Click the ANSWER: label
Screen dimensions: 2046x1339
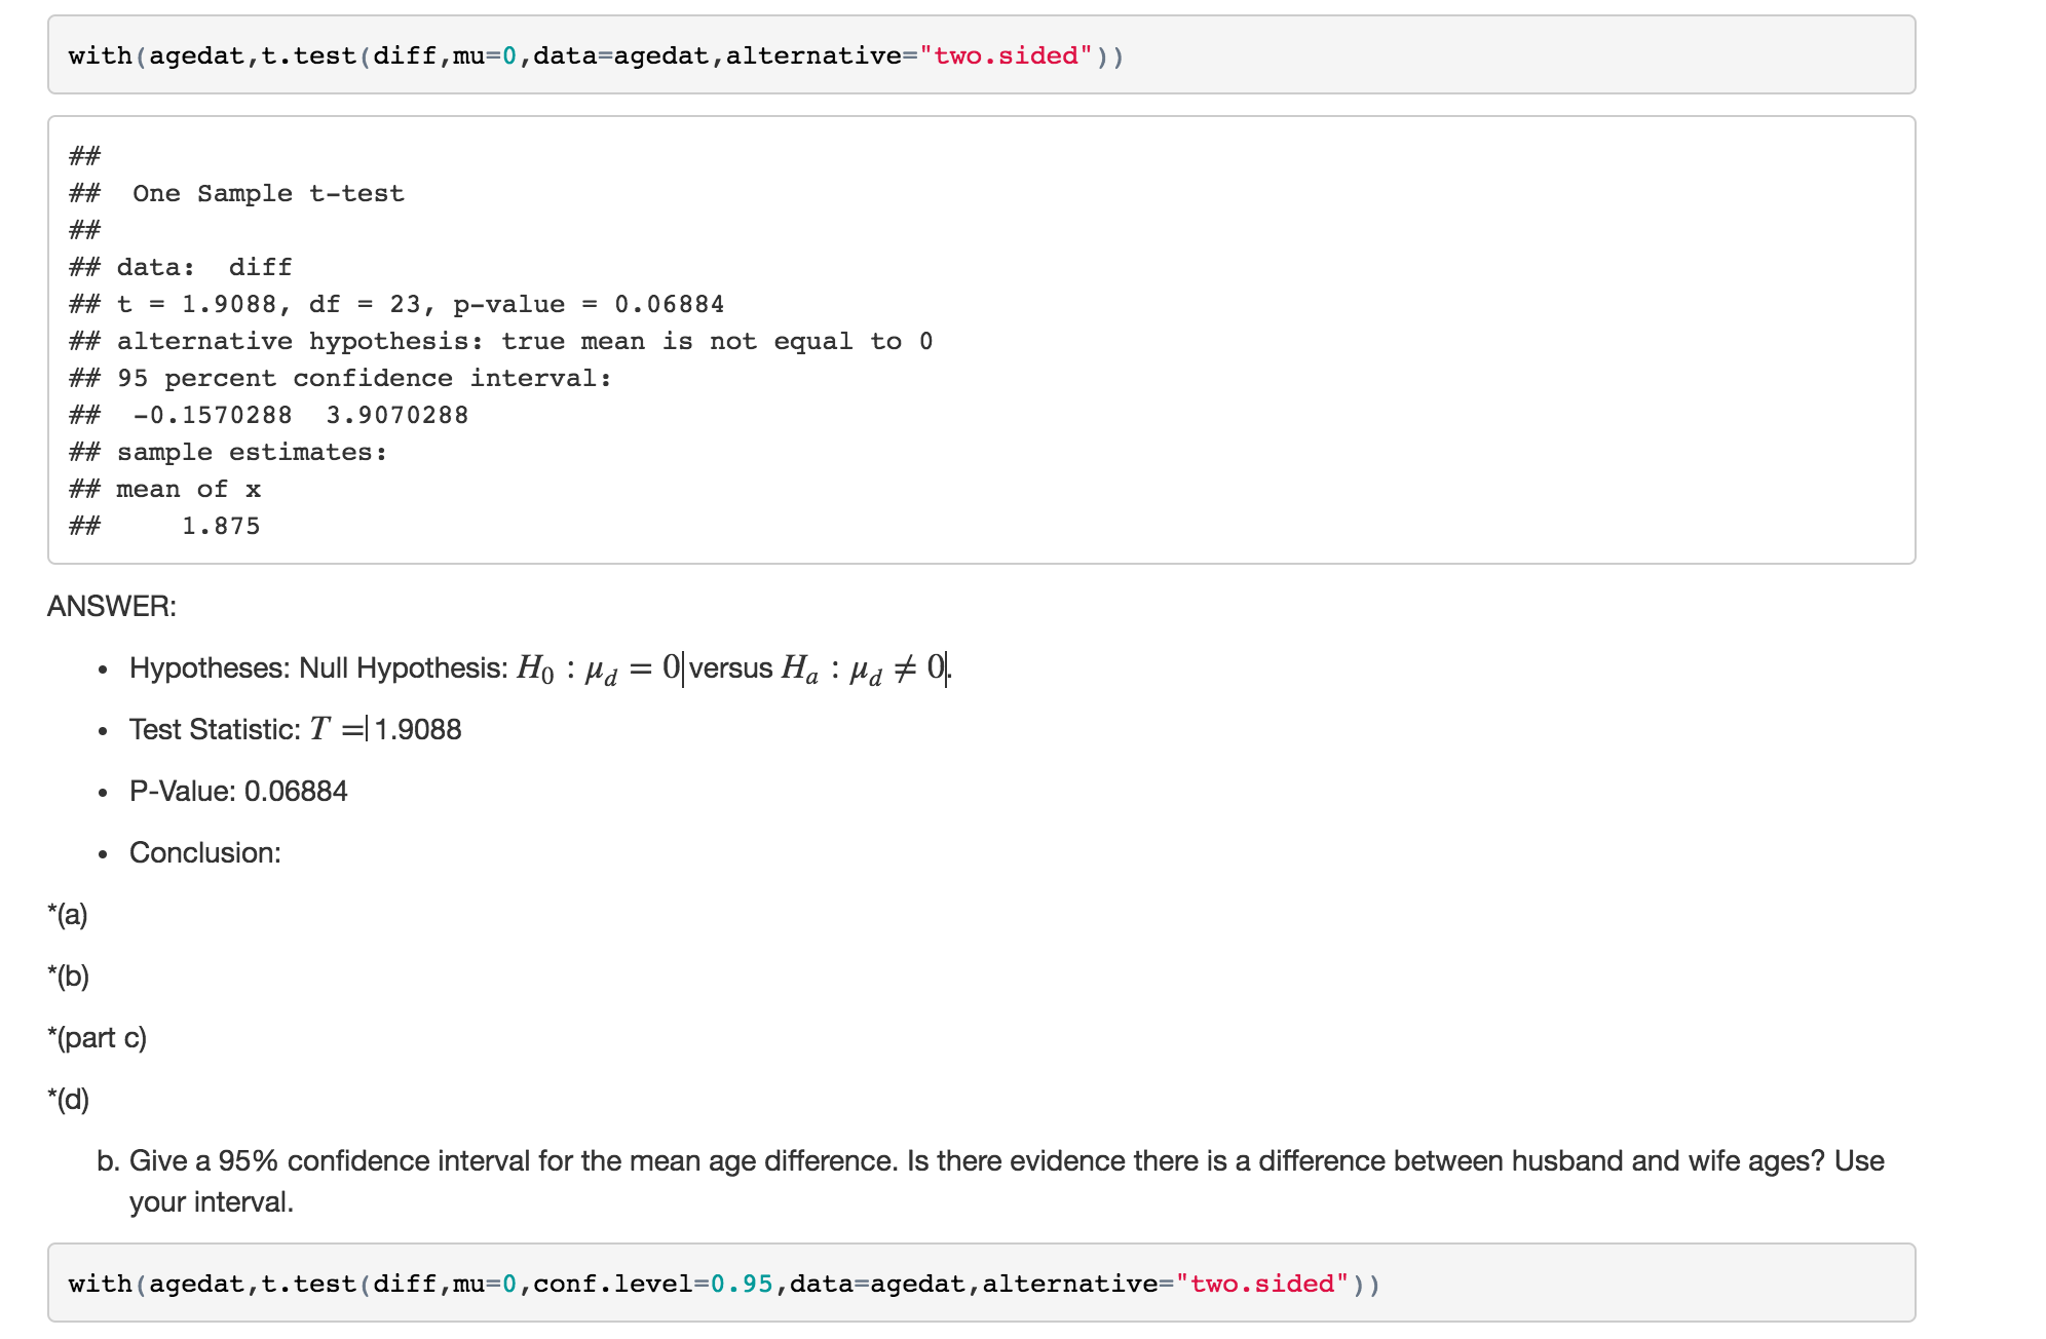tap(112, 607)
